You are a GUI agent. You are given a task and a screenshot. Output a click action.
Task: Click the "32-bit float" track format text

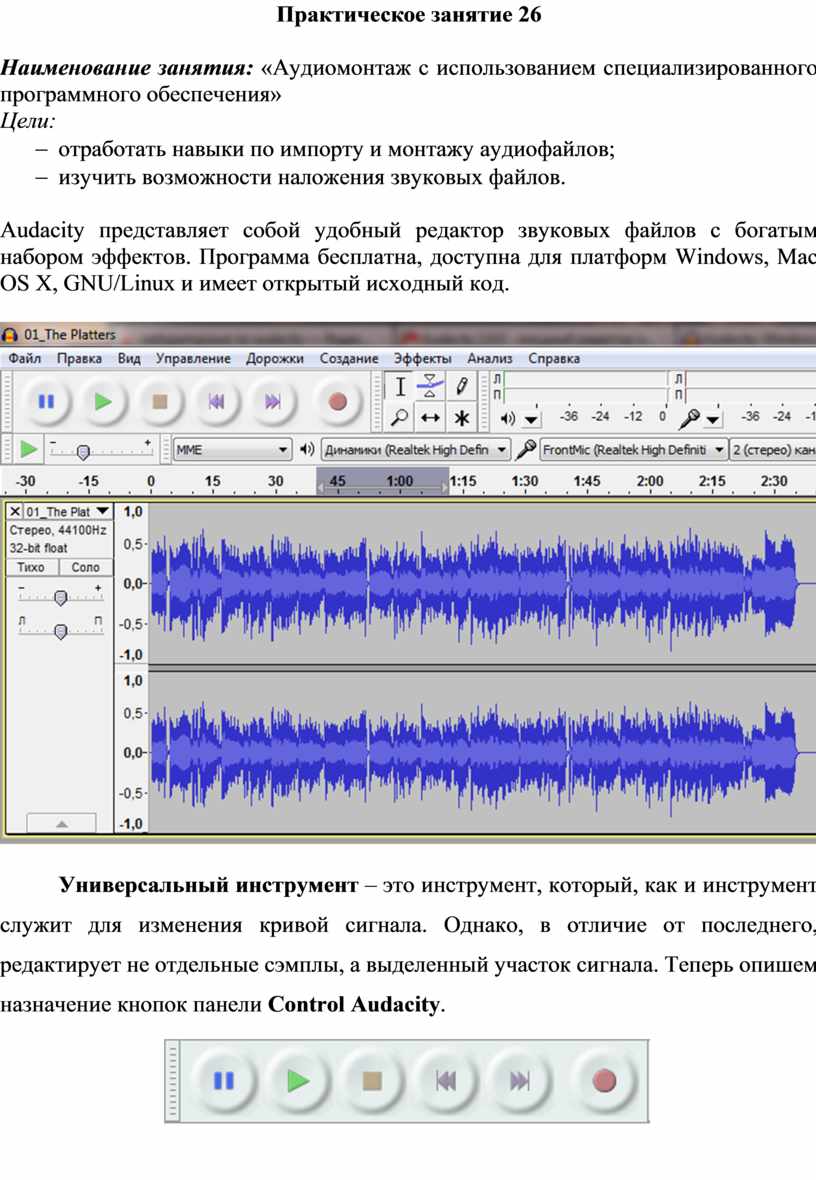(38, 549)
